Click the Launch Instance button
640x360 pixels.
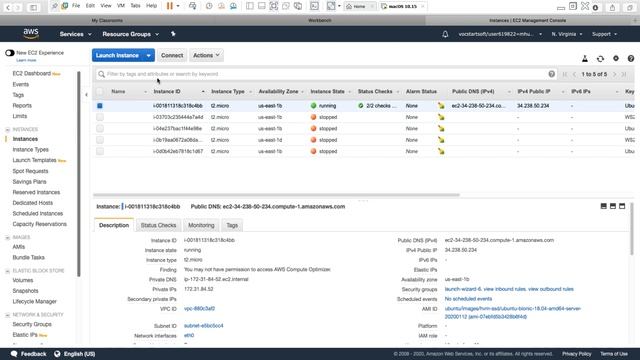coord(118,56)
